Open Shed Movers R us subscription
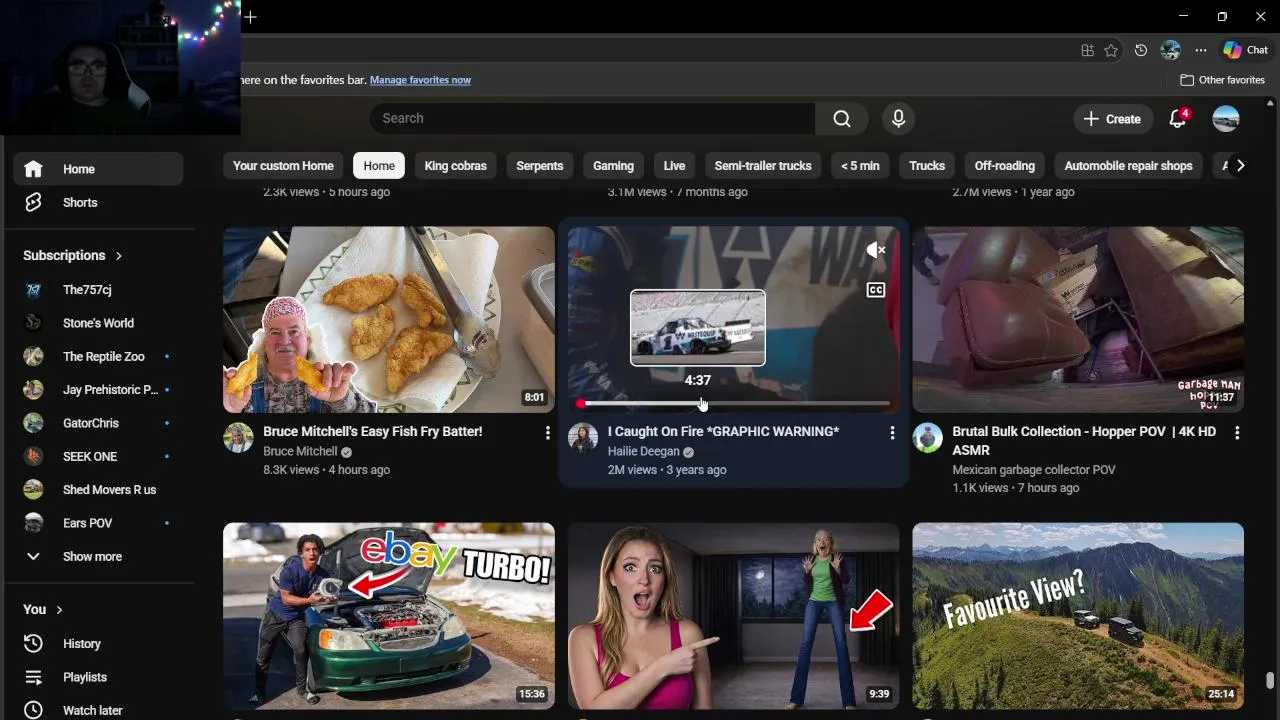Viewport: 1280px width, 720px height. coord(98,490)
